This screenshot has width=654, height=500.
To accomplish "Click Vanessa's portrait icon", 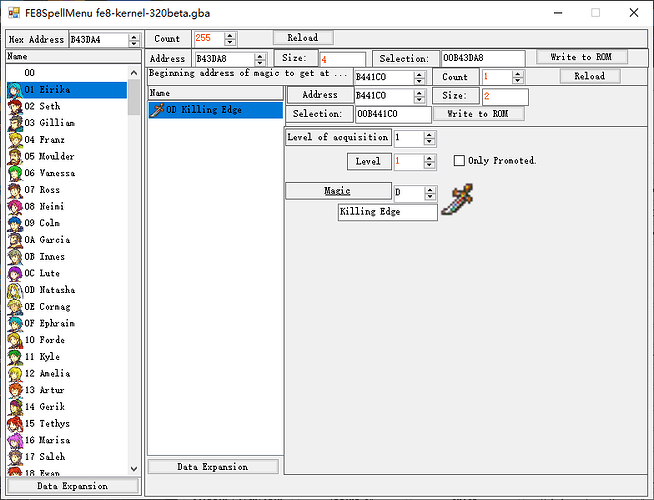I will [15, 173].
